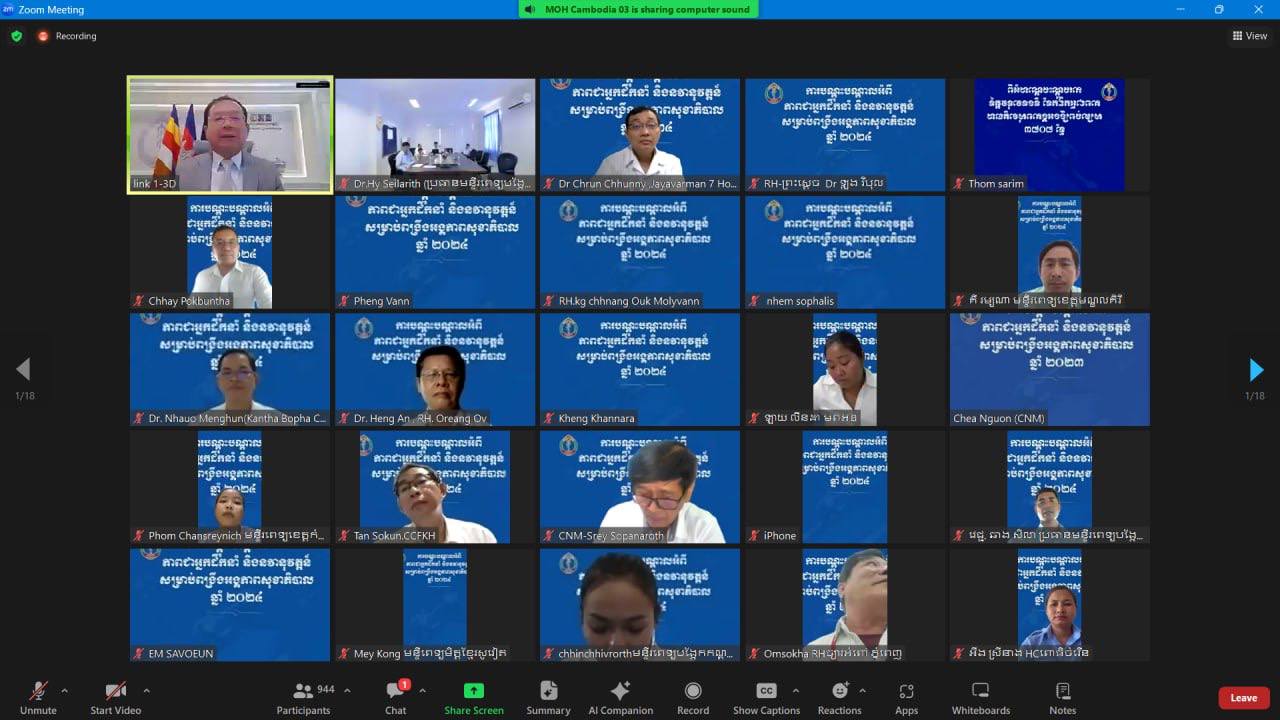
Task: Toggle microphone with Unmute button
Action: tap(38, 697)
